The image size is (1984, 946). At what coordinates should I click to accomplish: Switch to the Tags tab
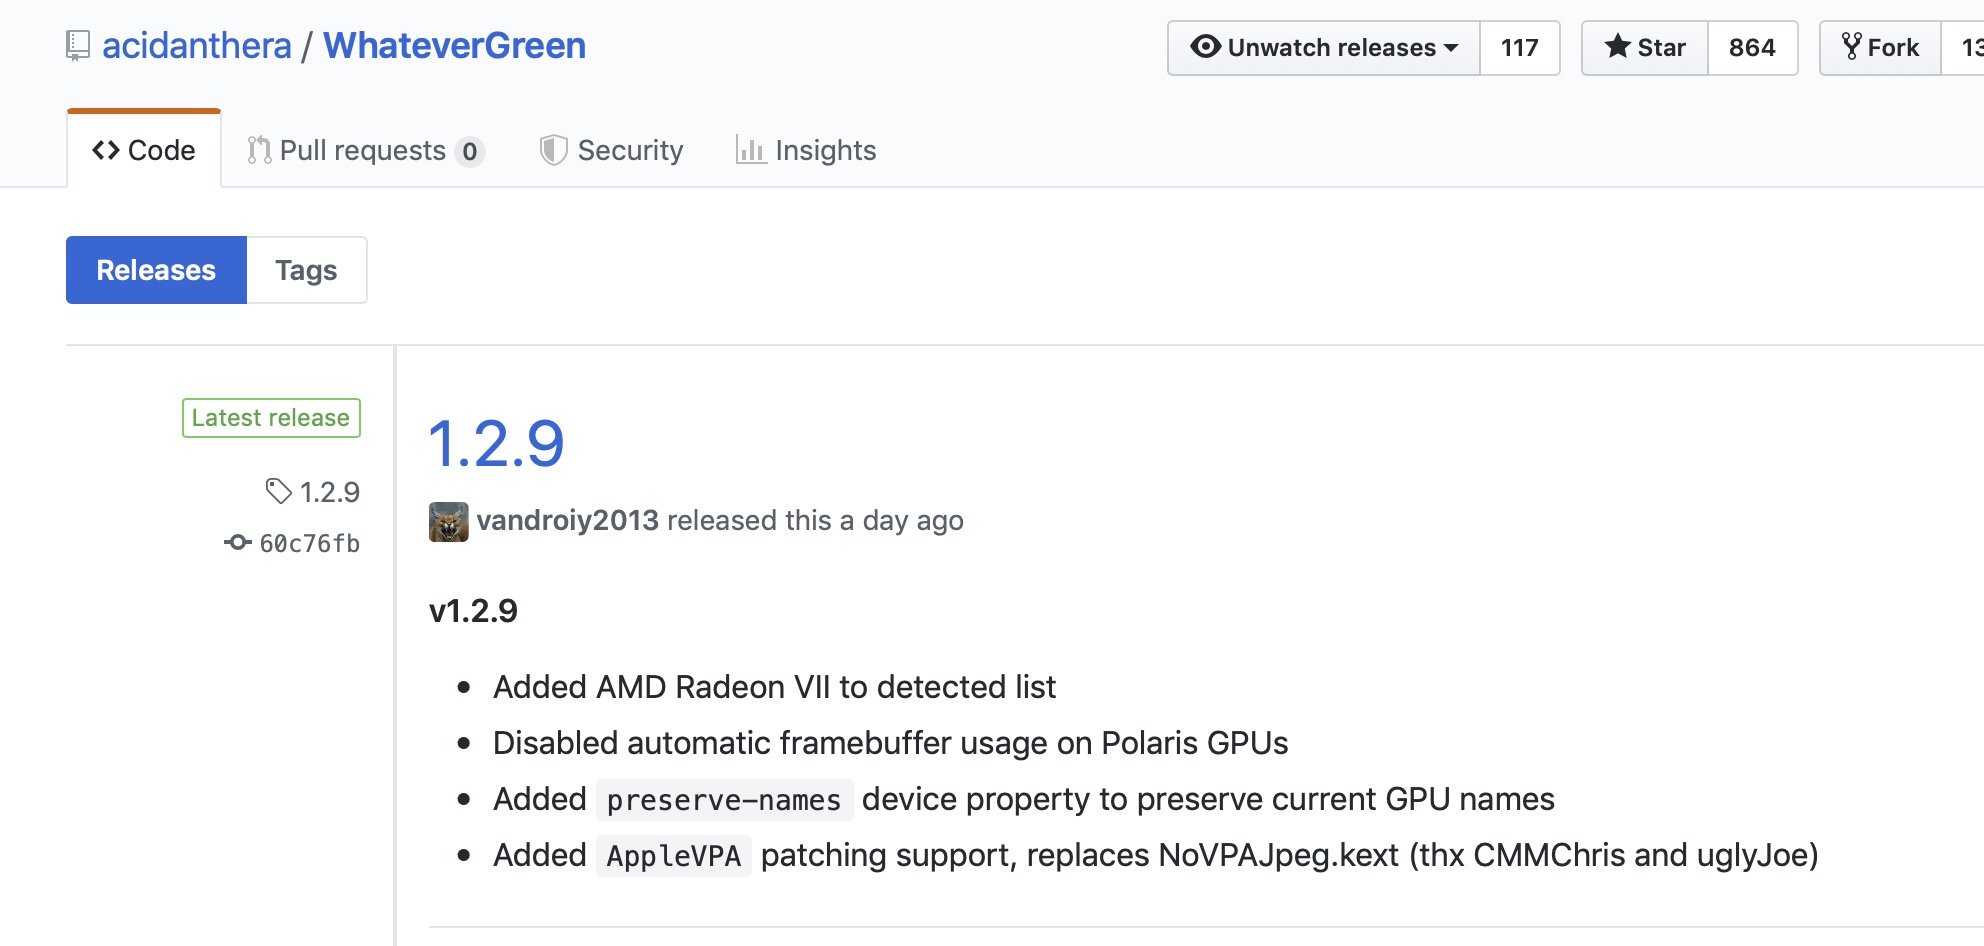click(x=306, y=270)
